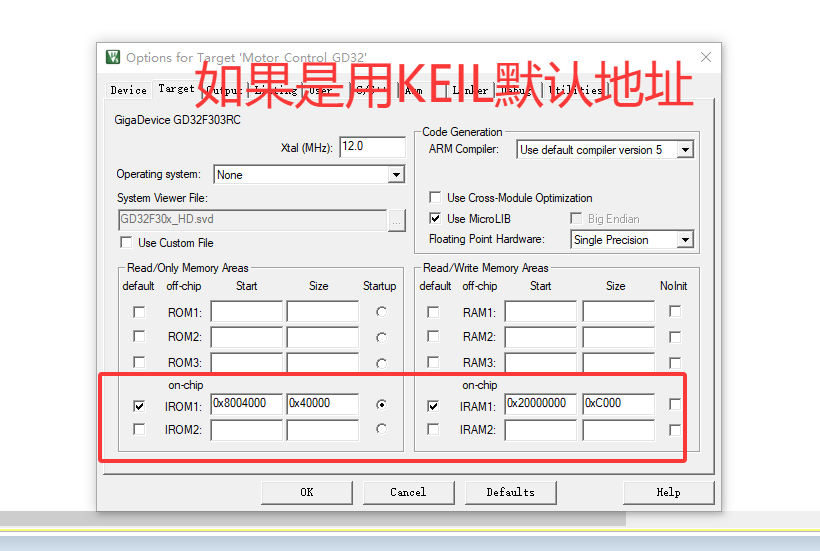Check the IROM2 default checkbox

pyautogui.click(x=139, y=429)
